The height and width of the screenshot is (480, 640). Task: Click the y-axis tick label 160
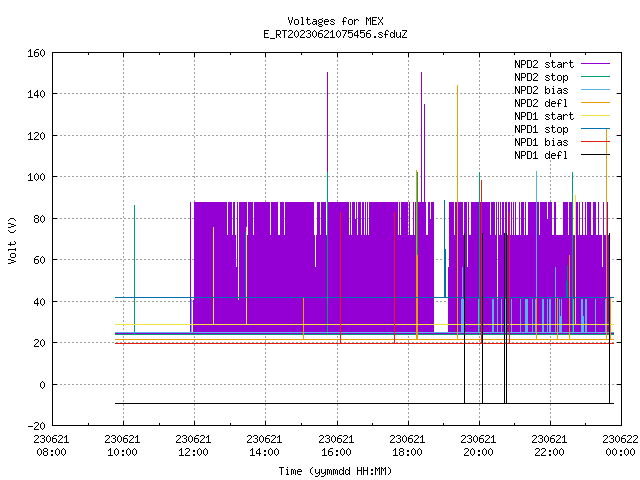pos(36,53)
